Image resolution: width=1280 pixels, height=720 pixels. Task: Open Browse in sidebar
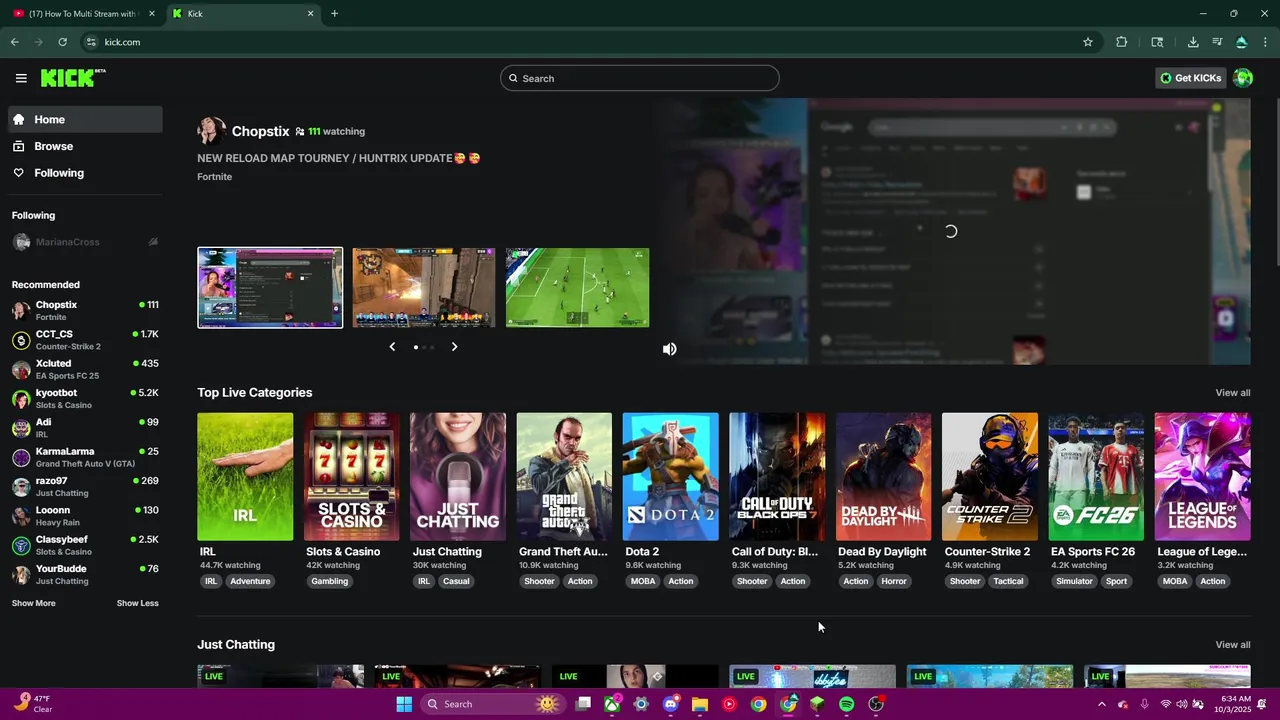[85, 146]
